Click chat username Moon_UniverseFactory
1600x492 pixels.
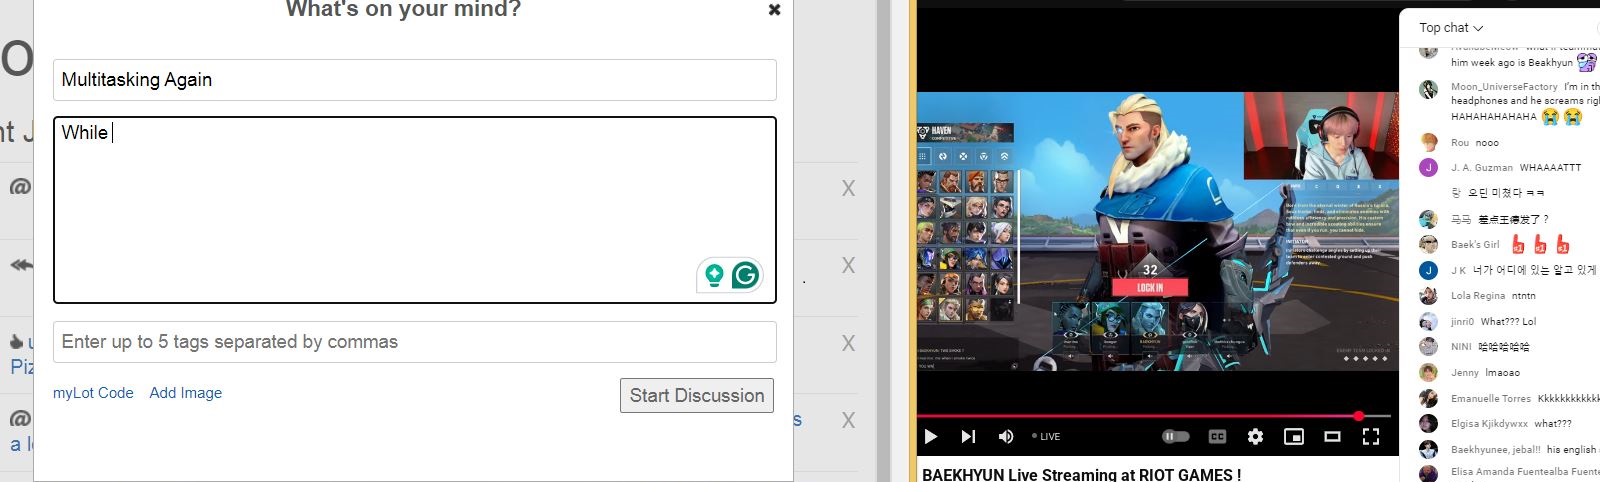pyautogui.click(x=1504, y=87)
